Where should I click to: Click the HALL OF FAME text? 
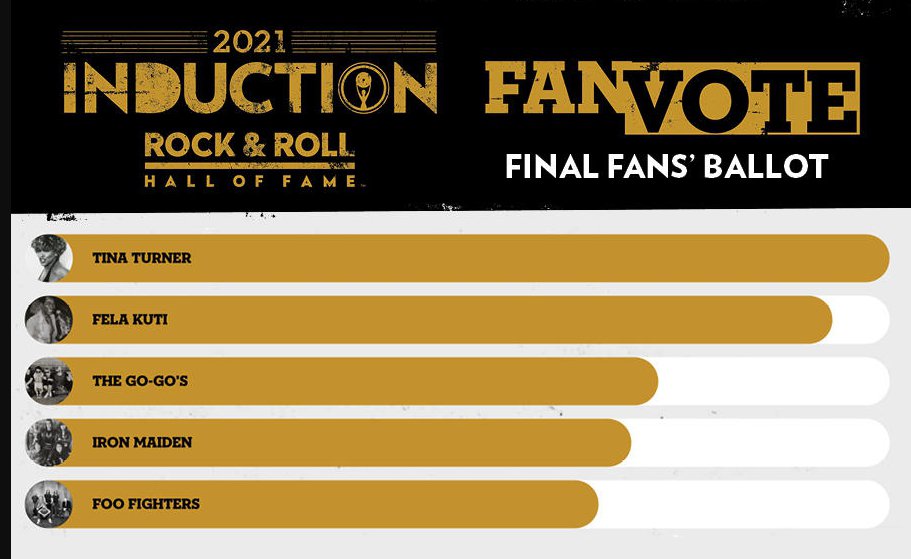(x=250, y=181)
